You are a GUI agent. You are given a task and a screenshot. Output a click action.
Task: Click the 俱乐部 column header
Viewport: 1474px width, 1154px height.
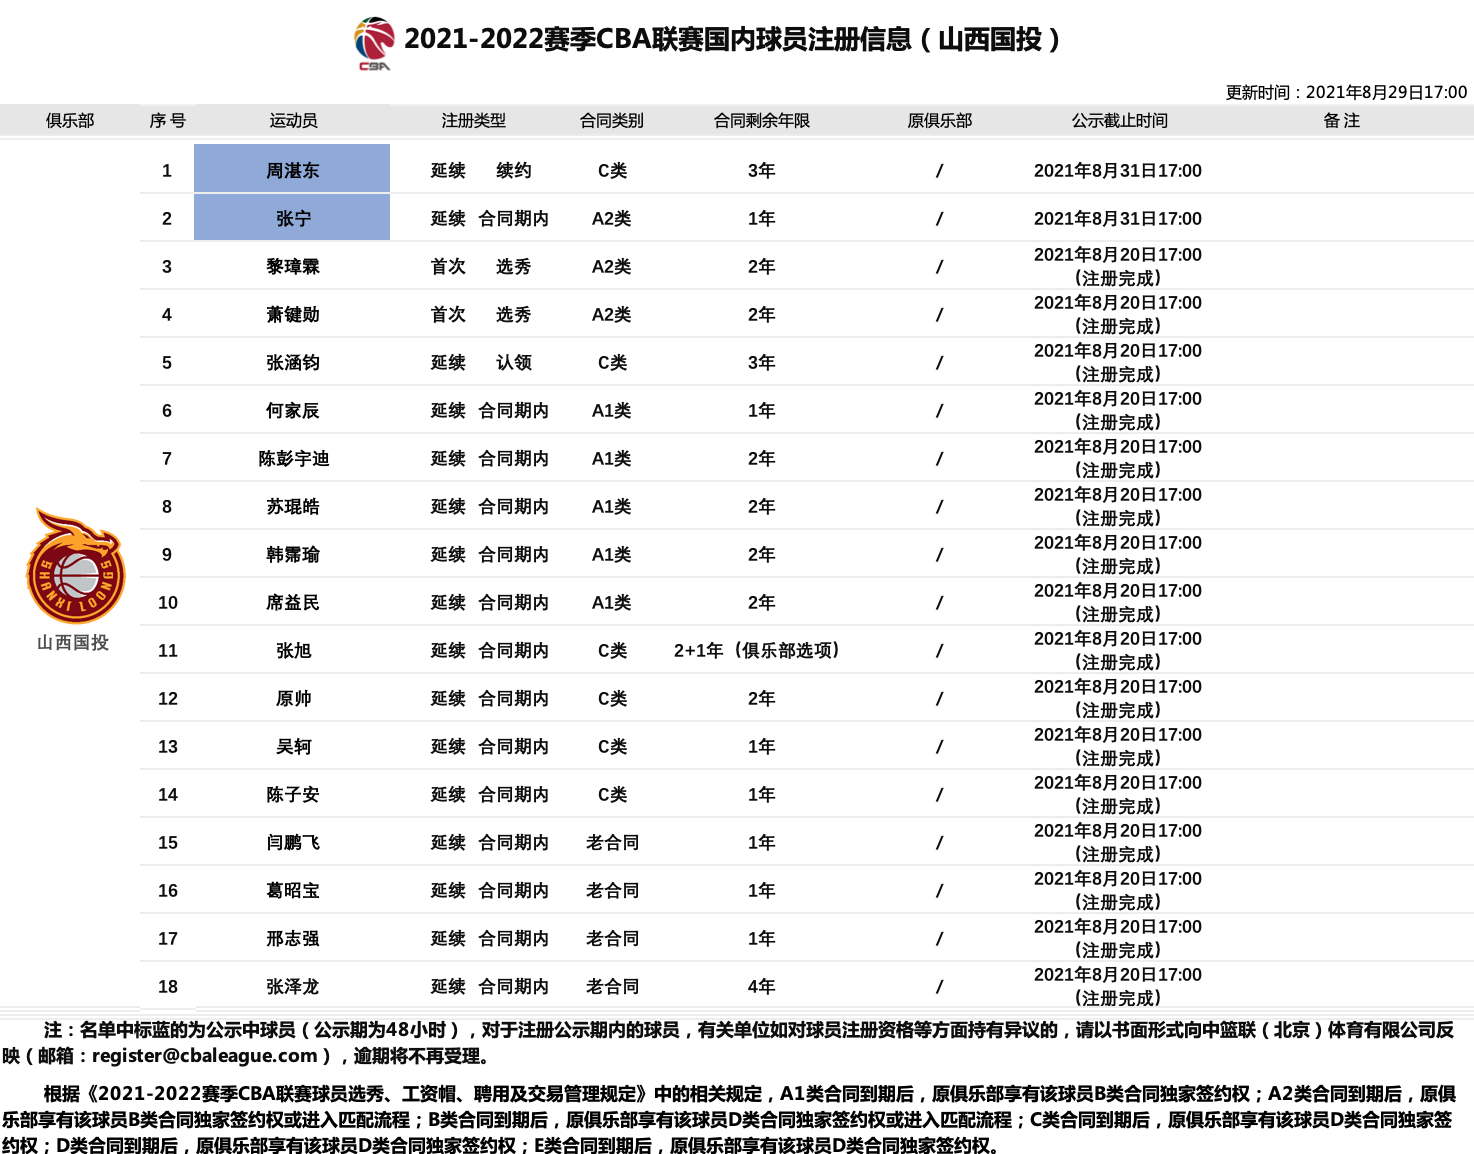[70, 120]
